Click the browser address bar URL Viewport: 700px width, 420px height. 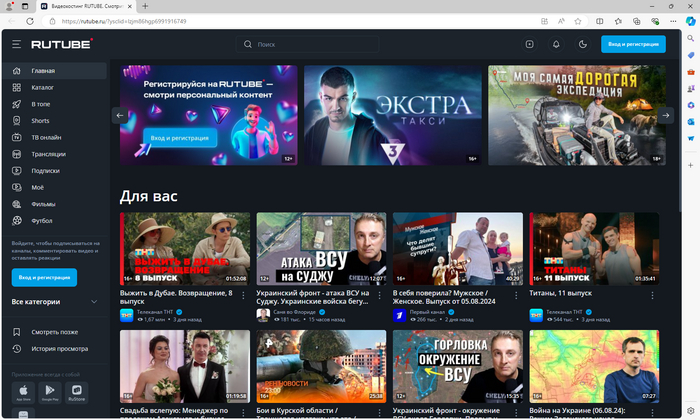[124, 21]
